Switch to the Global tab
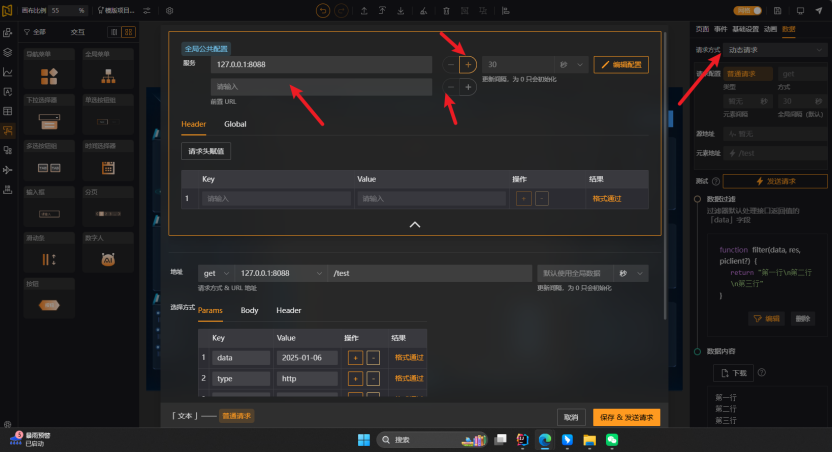Viewport: 832px width, 452px height. tap(235, 124)
